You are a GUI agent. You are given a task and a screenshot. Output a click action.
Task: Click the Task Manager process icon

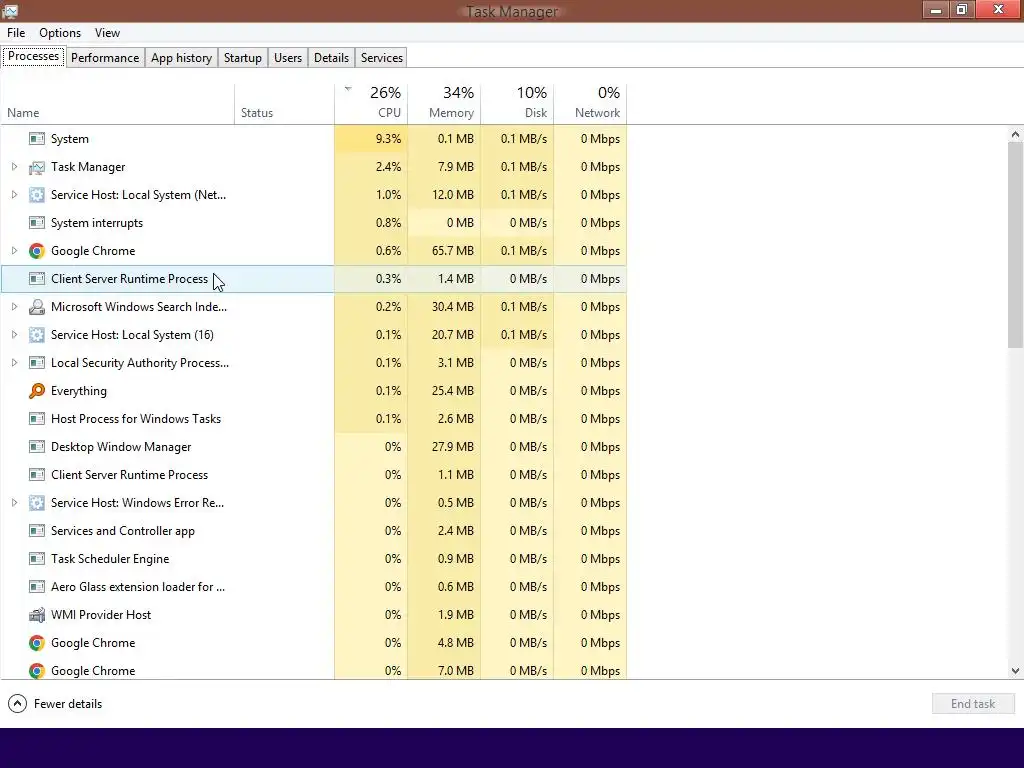(37, 167)
